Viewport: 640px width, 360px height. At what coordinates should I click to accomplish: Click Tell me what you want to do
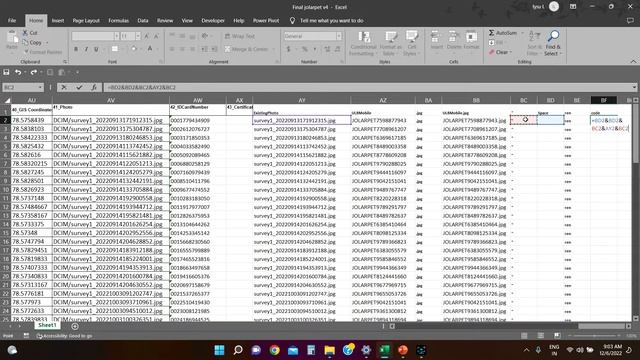[x=331, y=20]
